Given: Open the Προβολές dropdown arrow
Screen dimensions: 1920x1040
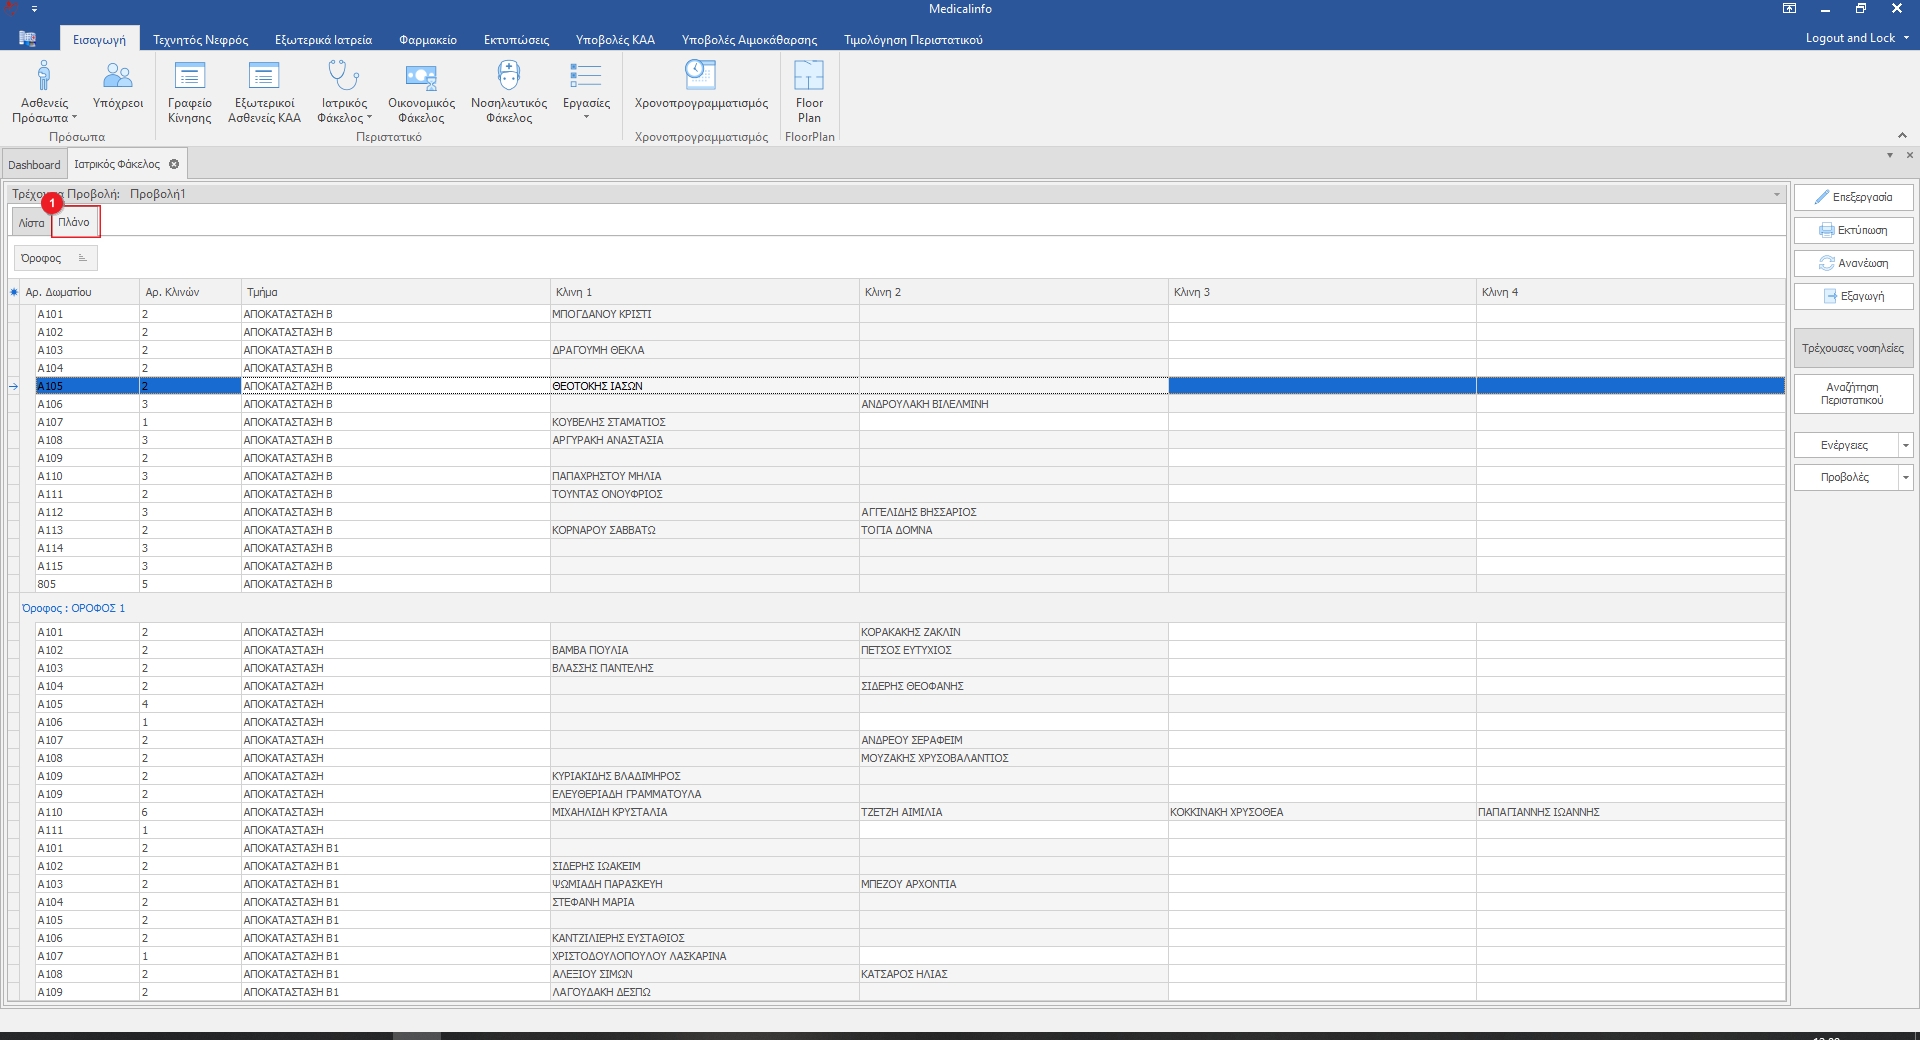Looking at the screenshot, I should 1905,478.
